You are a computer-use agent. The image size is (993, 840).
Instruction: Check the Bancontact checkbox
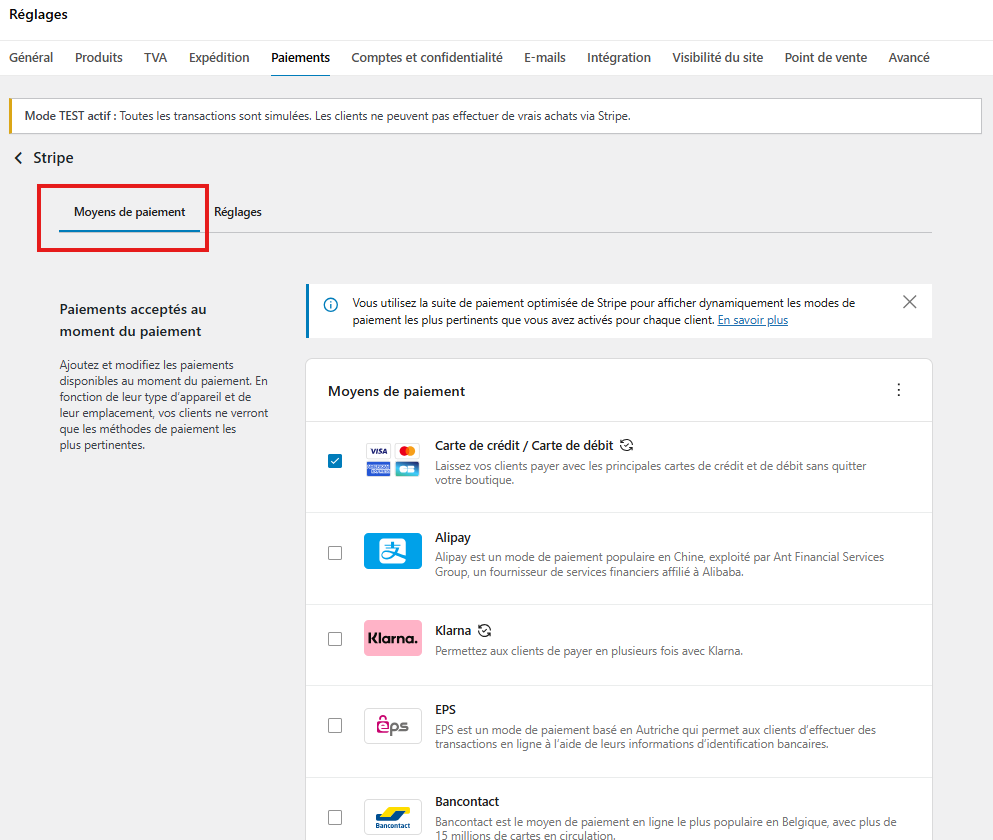[x=335, y=817]
